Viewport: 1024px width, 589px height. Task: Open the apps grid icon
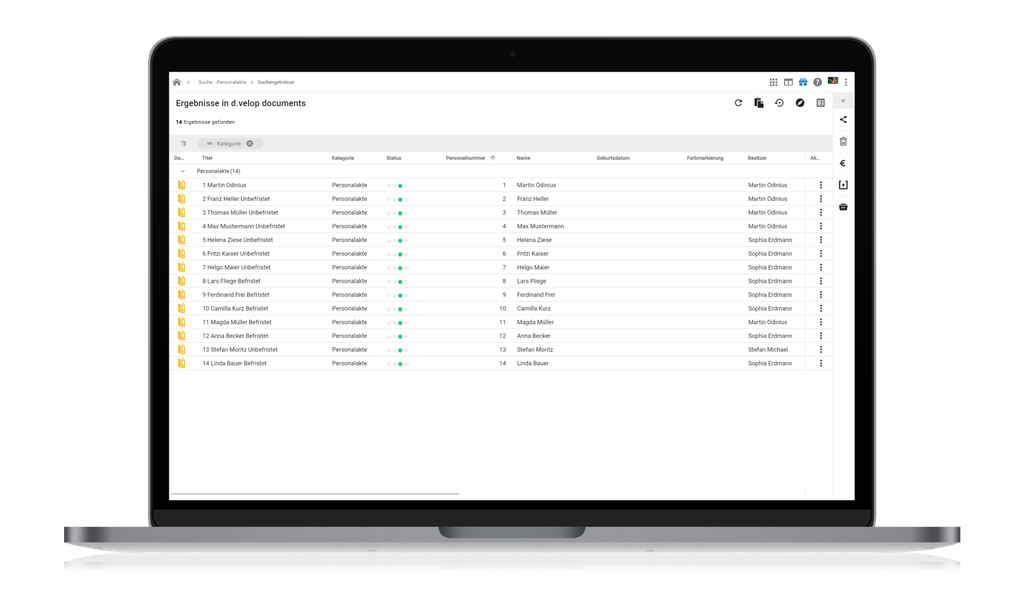point(773,82)
